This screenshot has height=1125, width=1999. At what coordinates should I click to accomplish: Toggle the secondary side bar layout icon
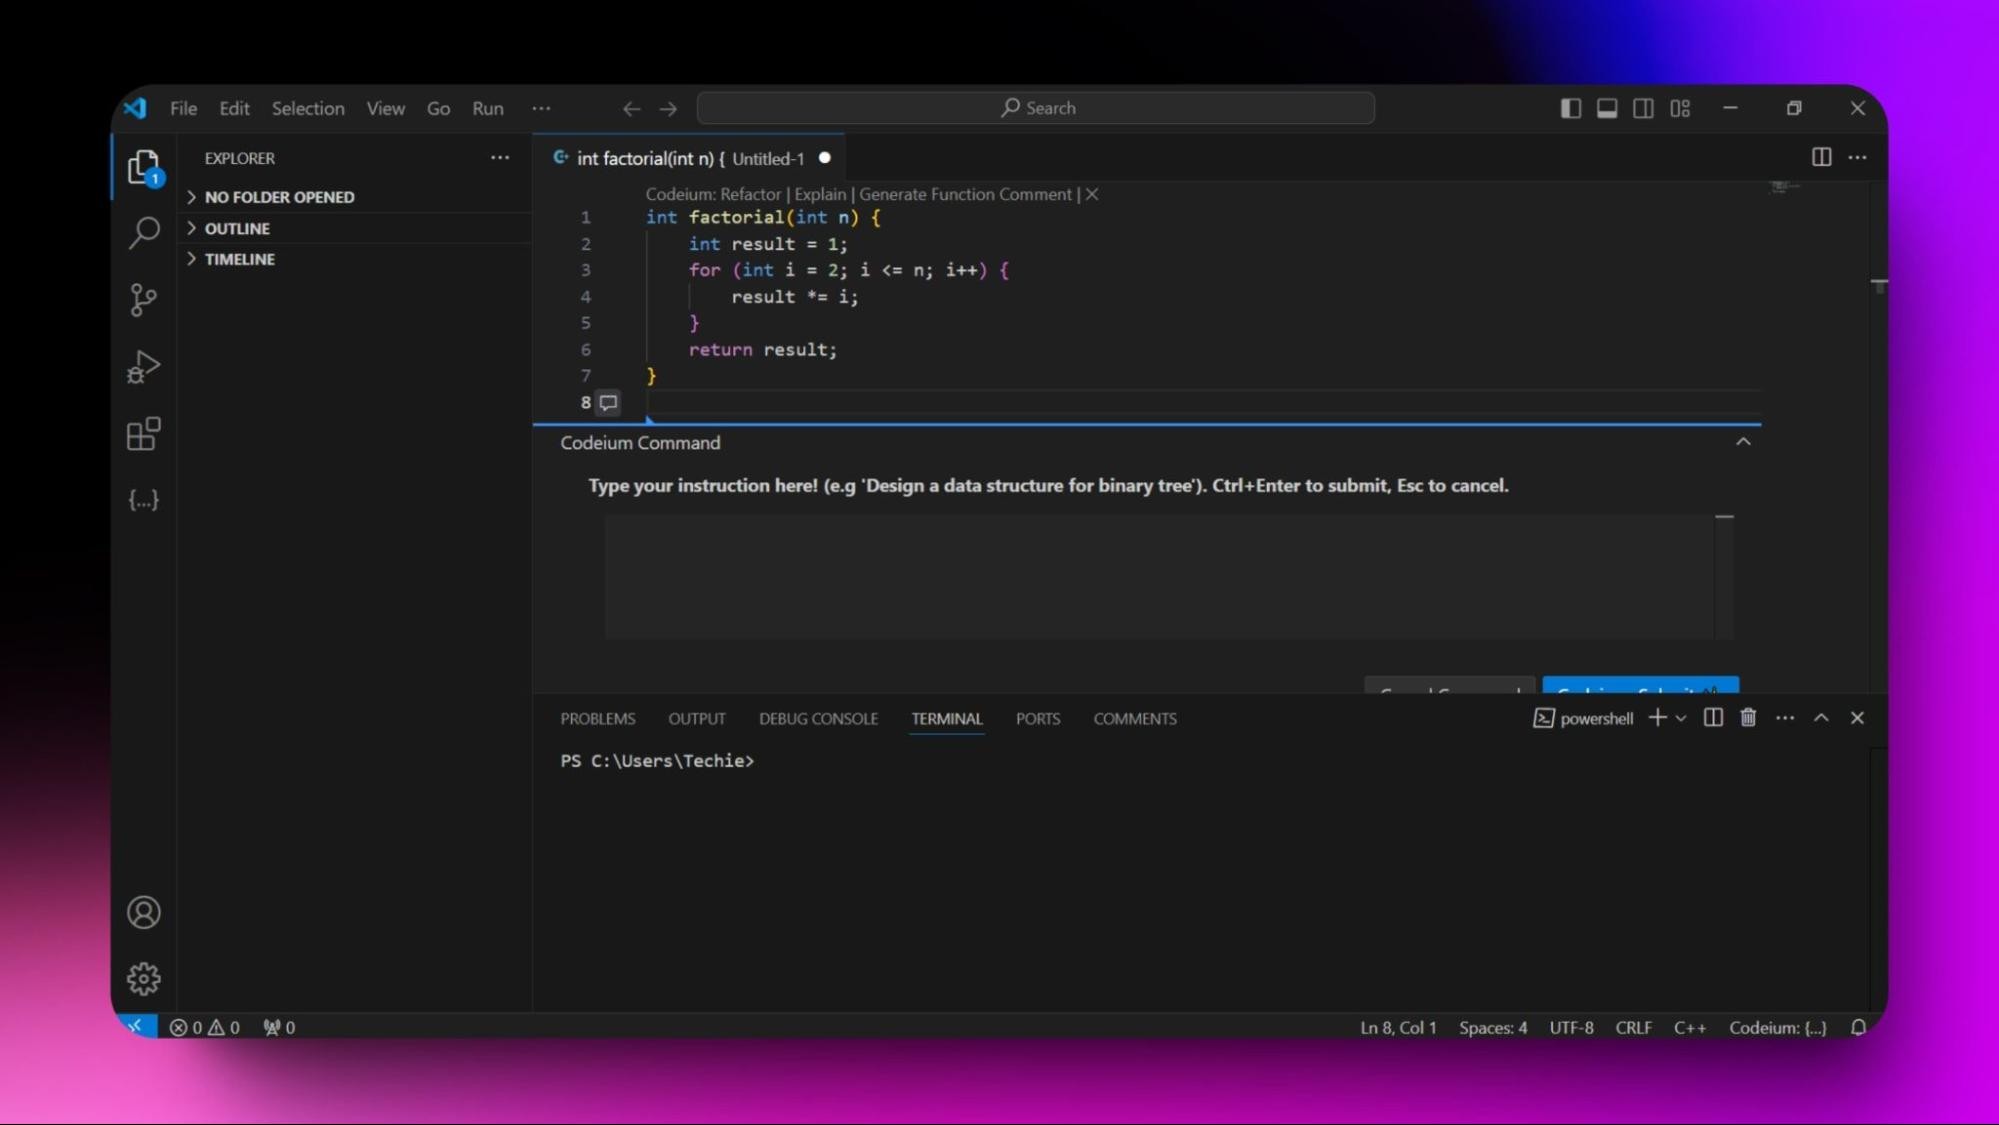1643,108
